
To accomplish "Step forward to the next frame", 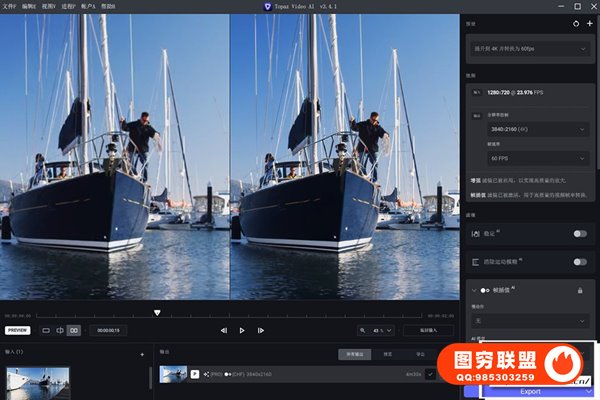I will pyautogui.click(x=260, y=330).
